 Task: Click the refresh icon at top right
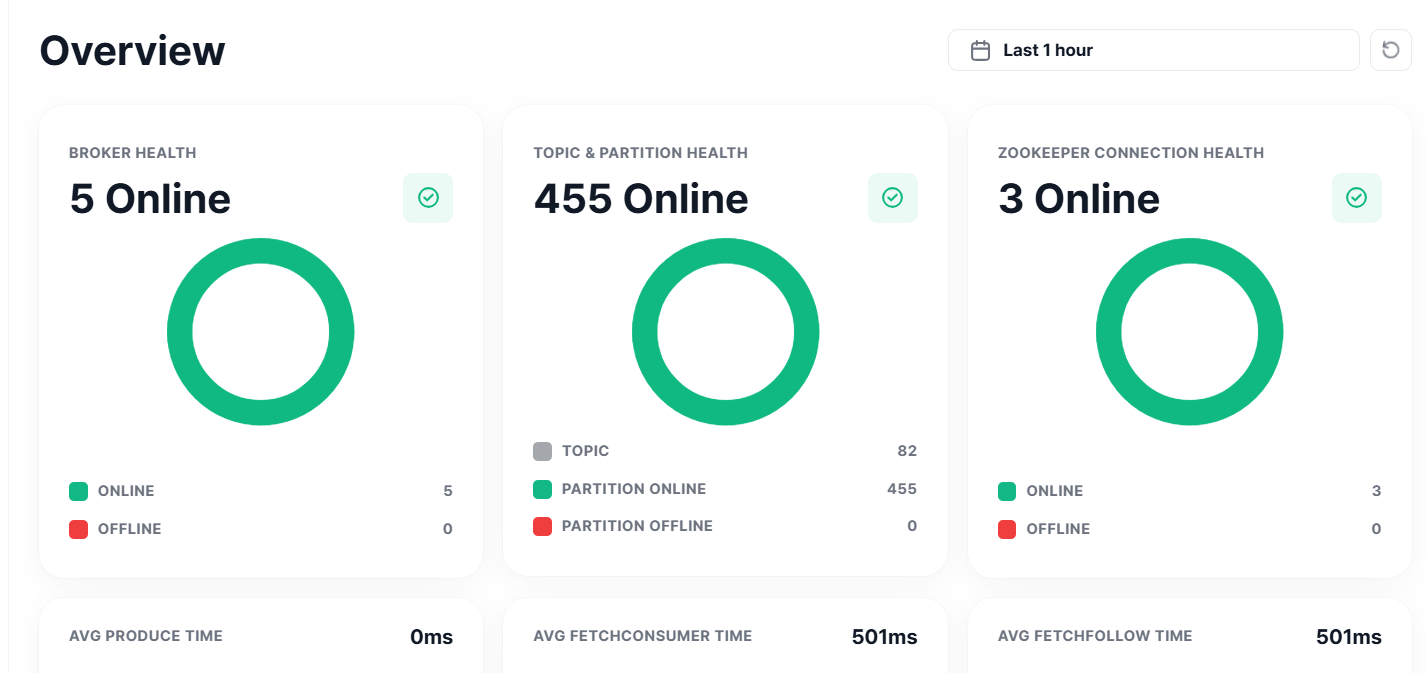tap(1390, 49)
